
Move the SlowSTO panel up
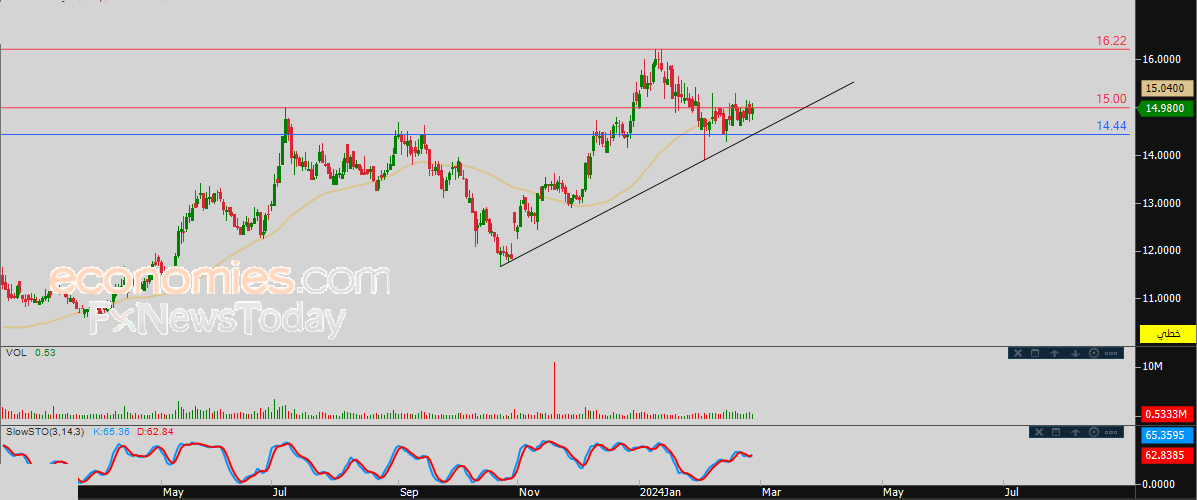1075,432
